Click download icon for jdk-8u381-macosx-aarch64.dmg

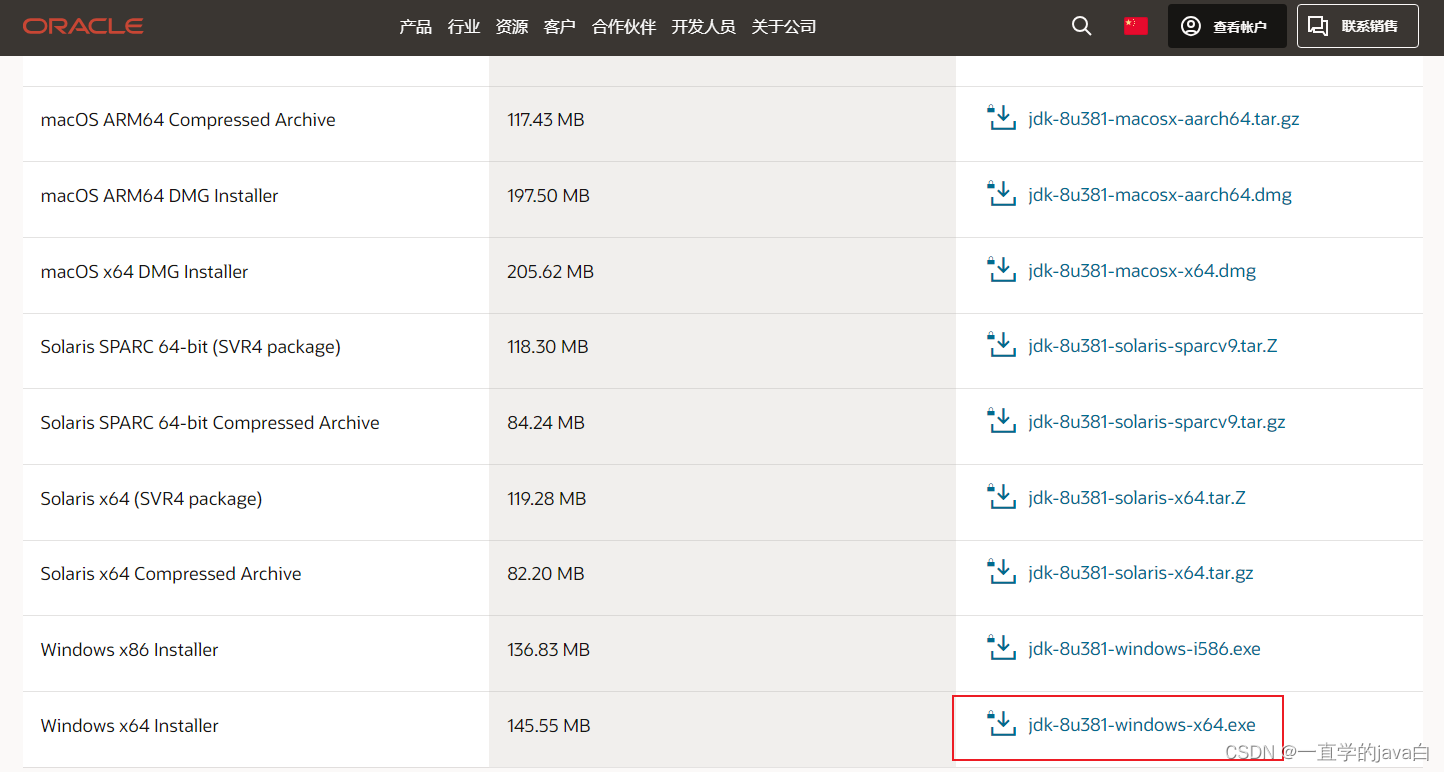(x=1001, y=194)
